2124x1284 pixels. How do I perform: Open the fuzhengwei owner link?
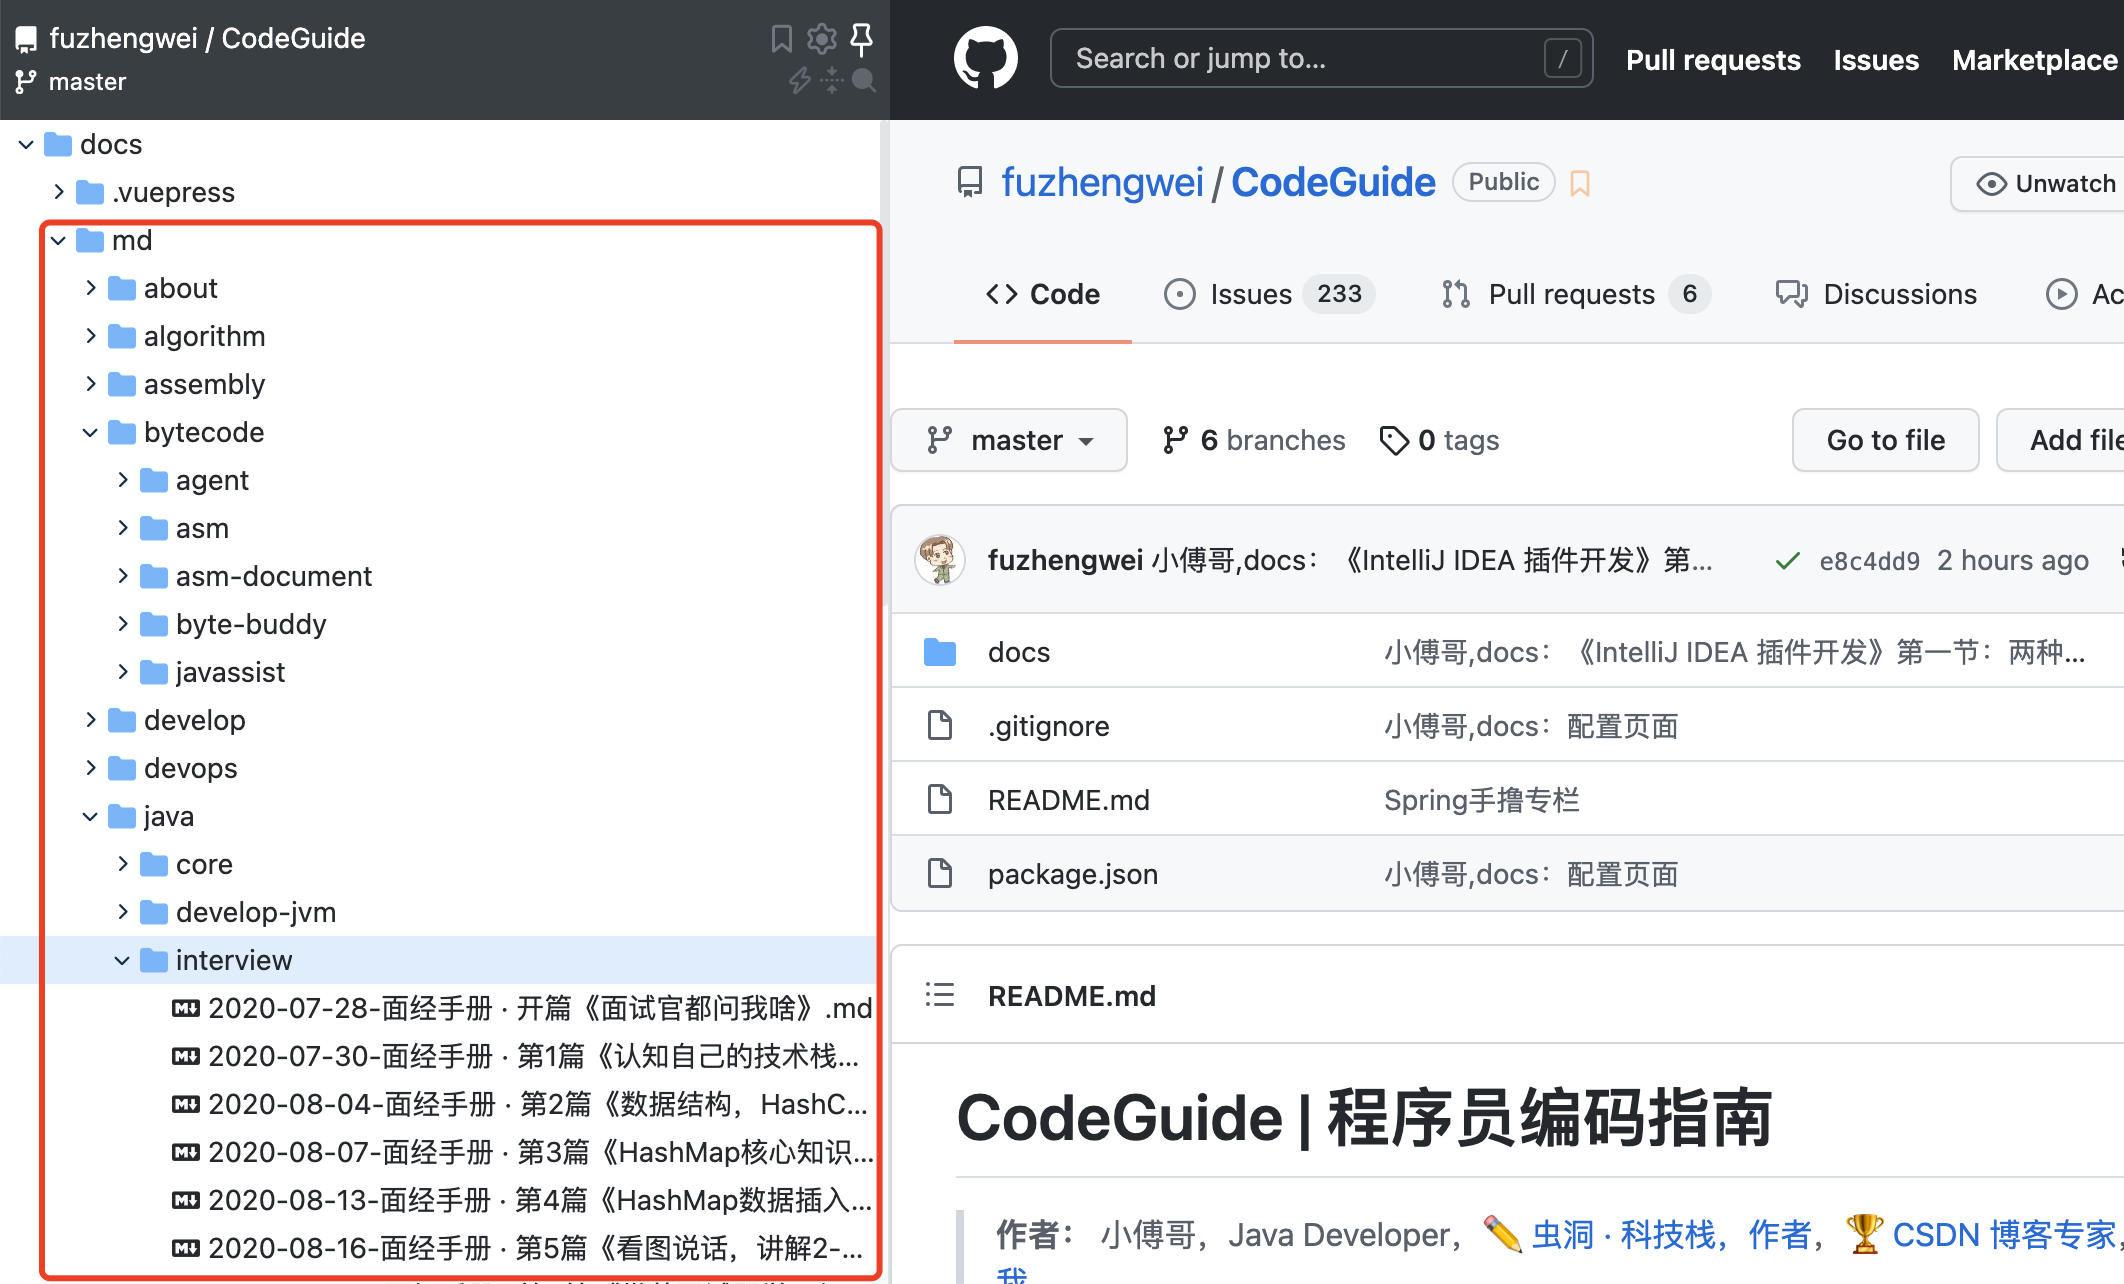tap(1102, 183)
